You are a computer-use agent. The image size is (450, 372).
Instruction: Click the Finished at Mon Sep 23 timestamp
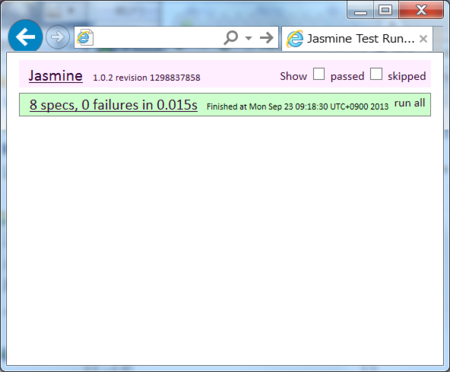(297, 107)
